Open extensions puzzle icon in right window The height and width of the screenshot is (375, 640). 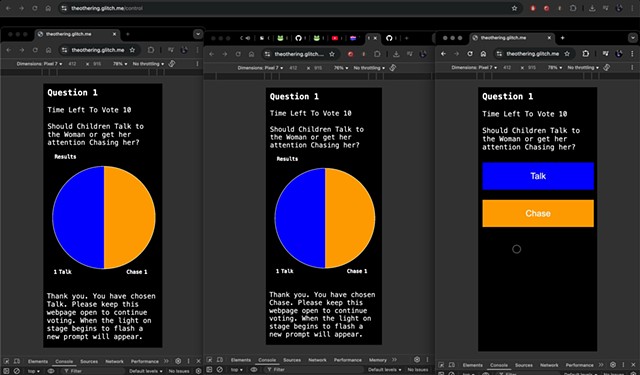tap(585, 53)
